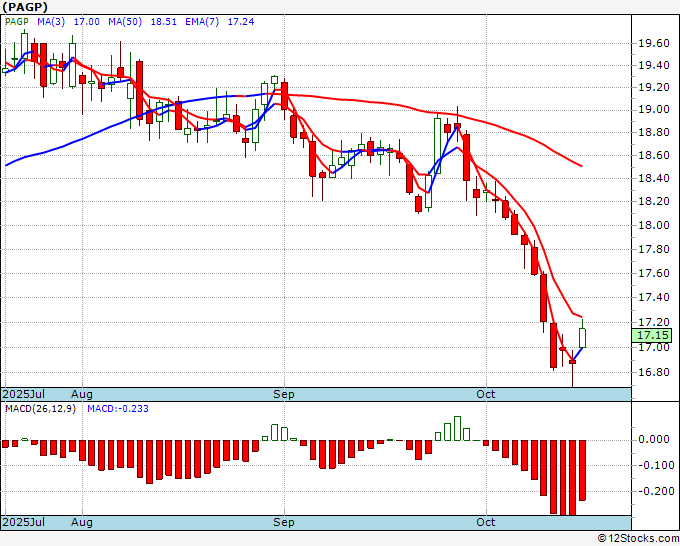This screenshot has width=680, height=546.
Task: Click the 19.60 price axis label
Action: tap(654, 43)
